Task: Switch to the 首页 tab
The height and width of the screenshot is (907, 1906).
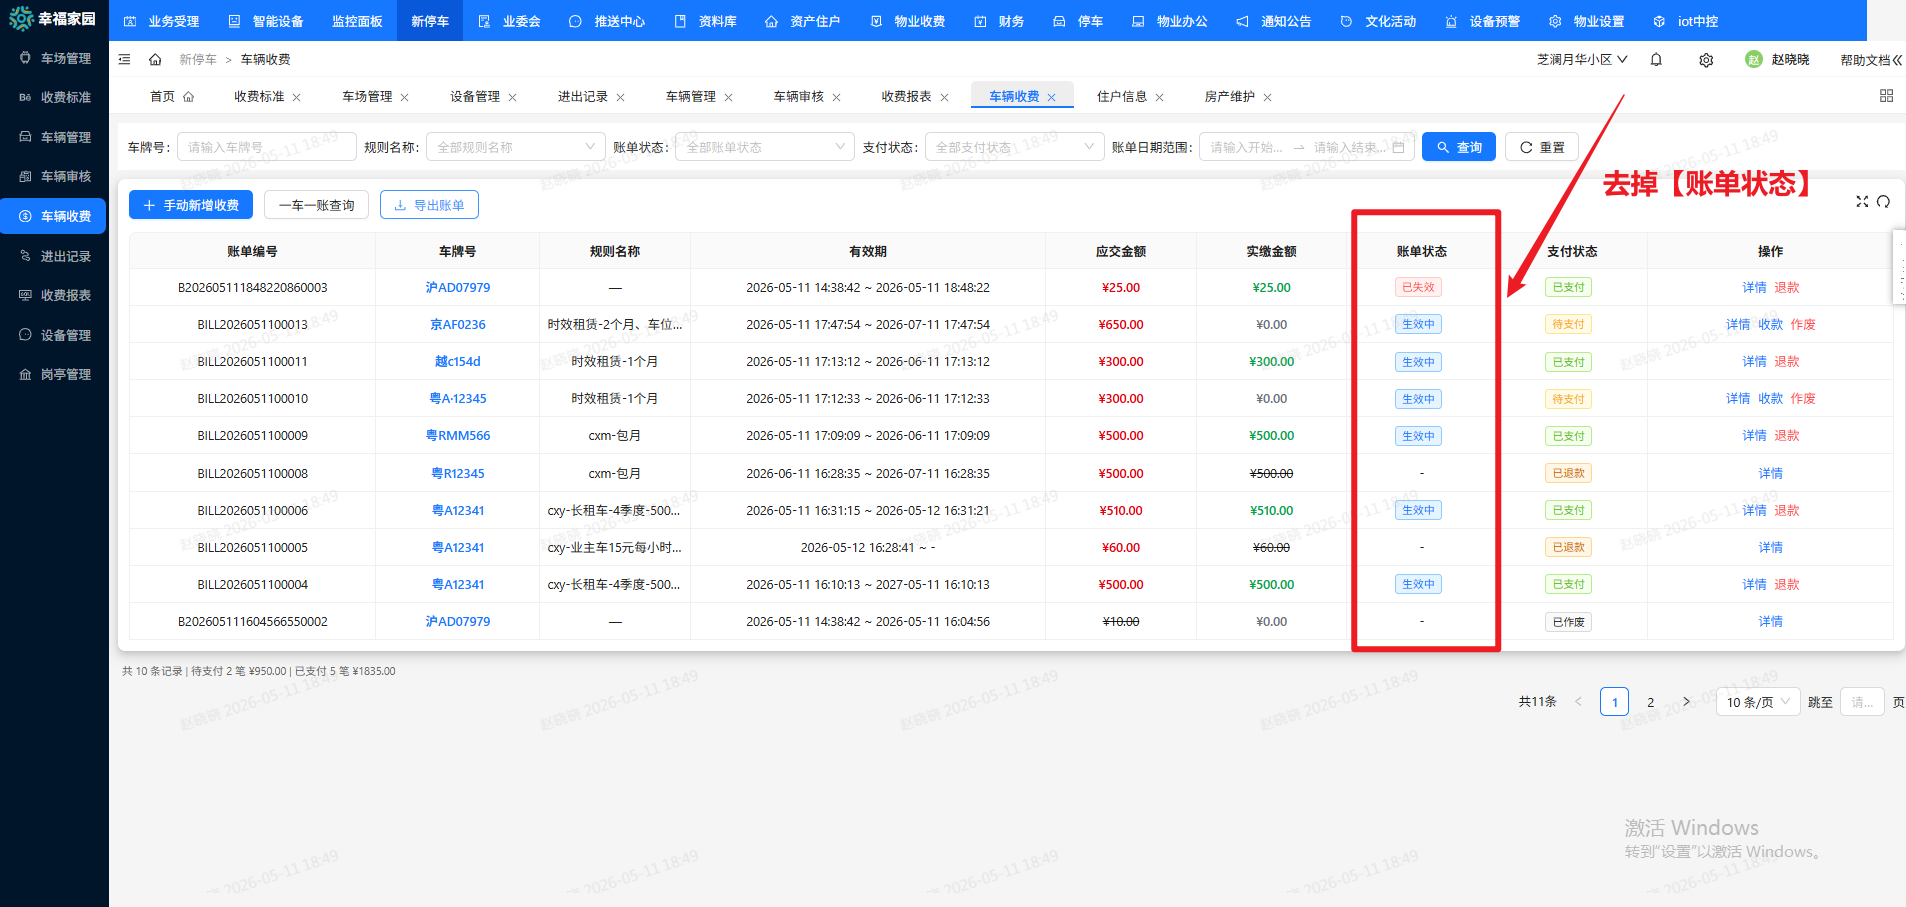Action: pyautogui.click(x=172, y=97)
